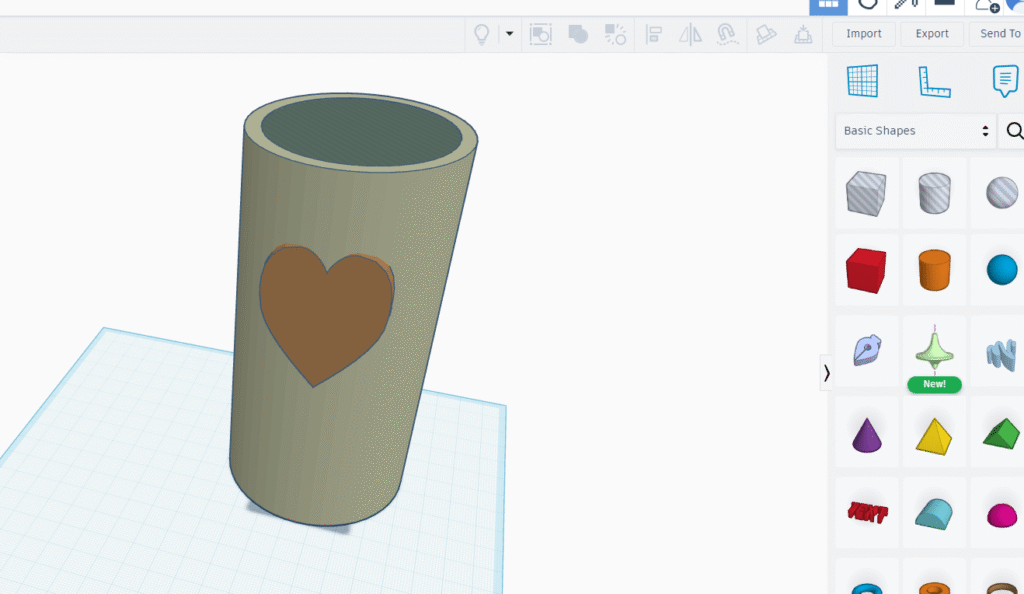Select the Ruler tool icon
Screen dimensions: 1024x594
[934, 81]
